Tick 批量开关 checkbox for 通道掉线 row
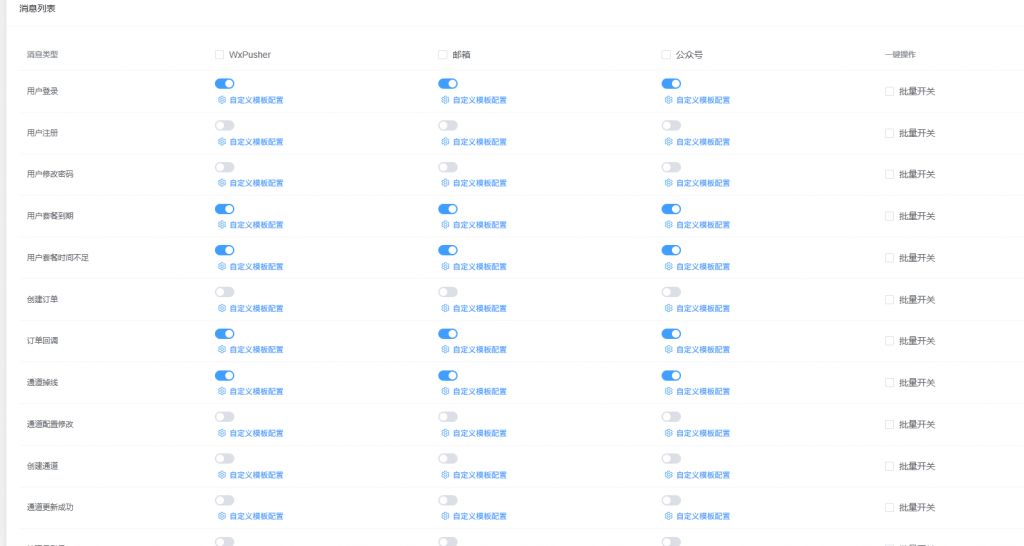 point(889,383)
